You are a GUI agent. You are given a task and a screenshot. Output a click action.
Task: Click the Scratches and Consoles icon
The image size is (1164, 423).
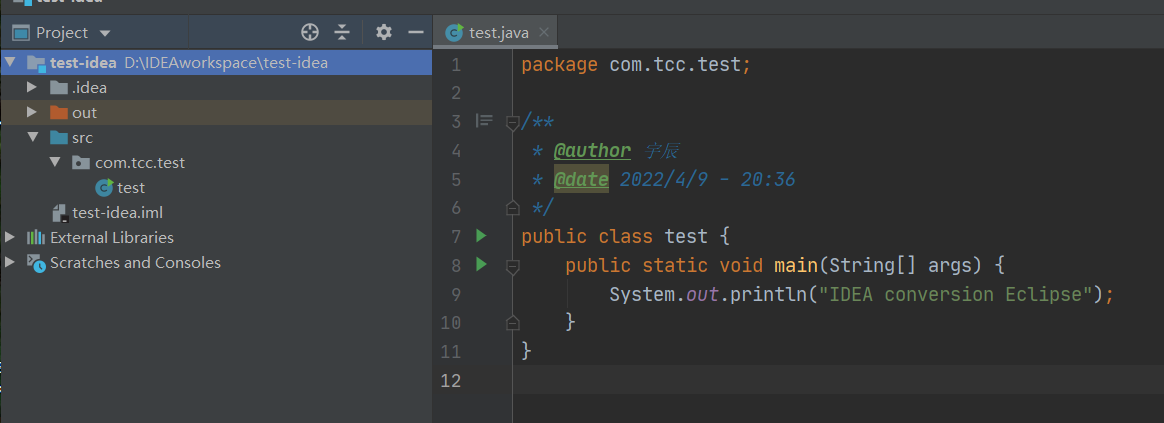click(x=36, y=263)
